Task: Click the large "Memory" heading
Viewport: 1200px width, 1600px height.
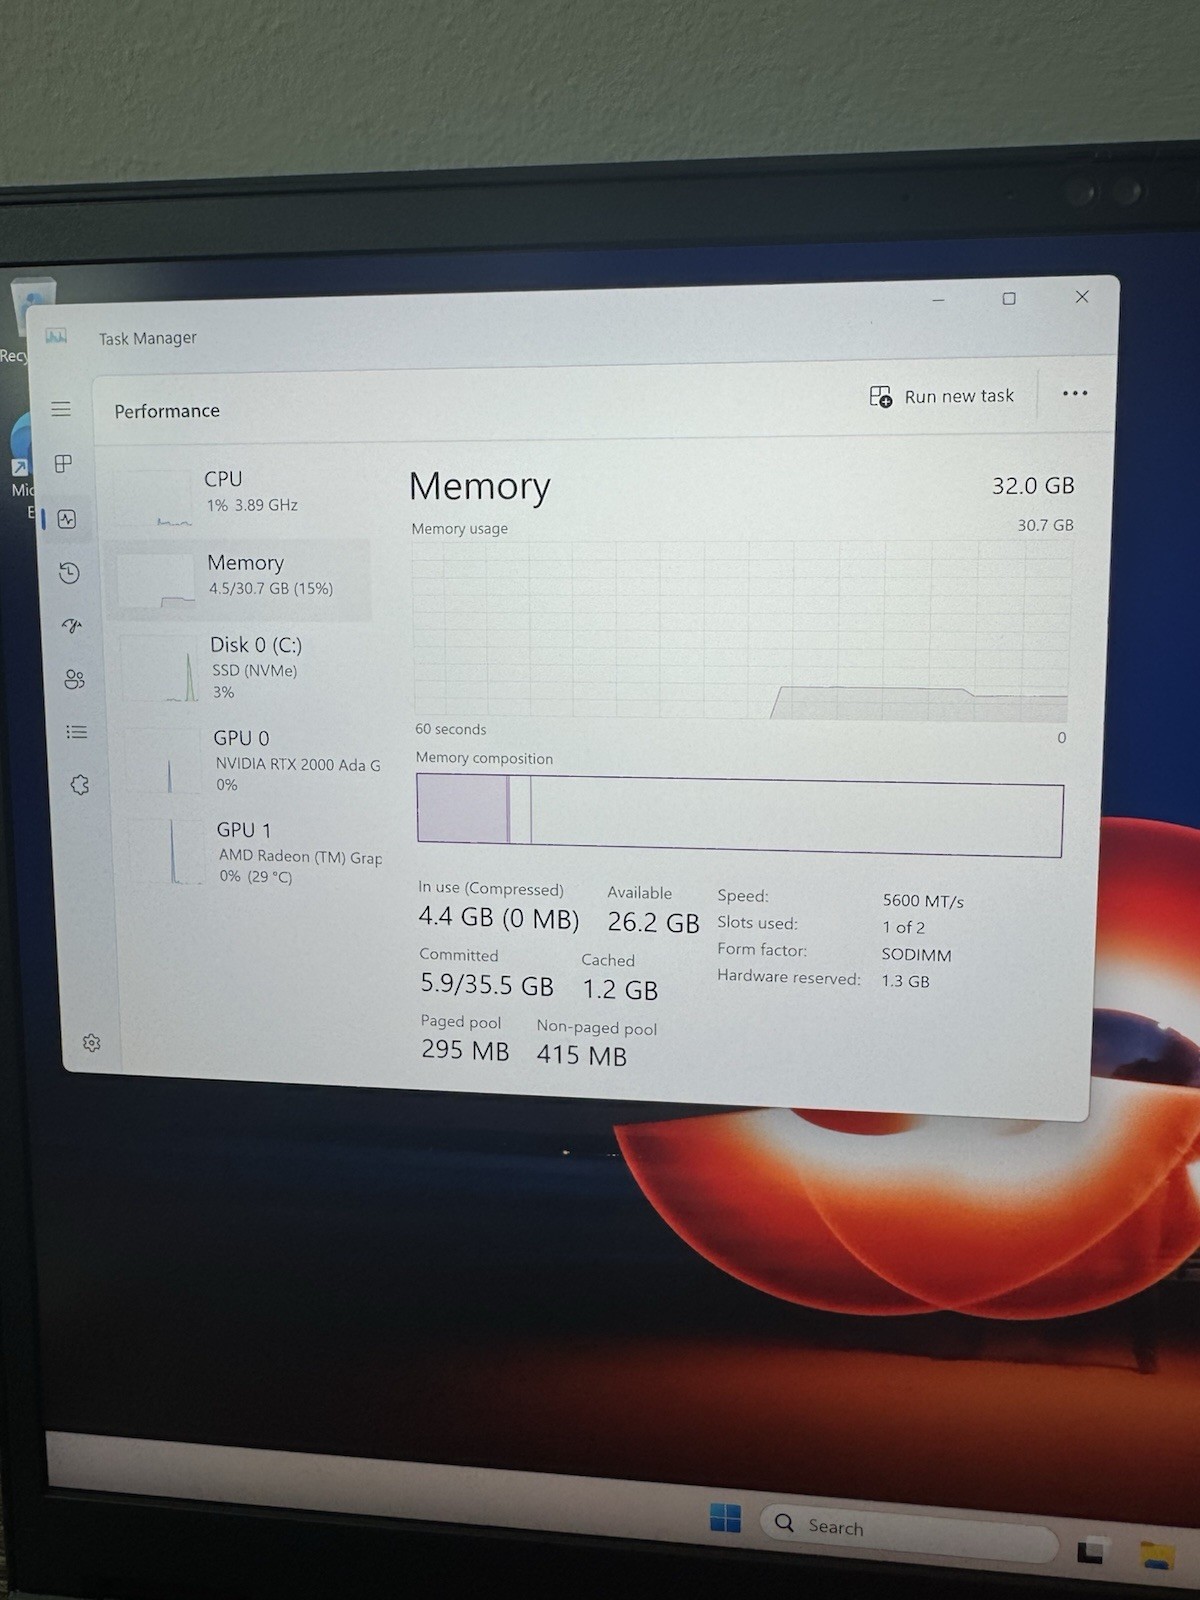Action: coord(479,487)
